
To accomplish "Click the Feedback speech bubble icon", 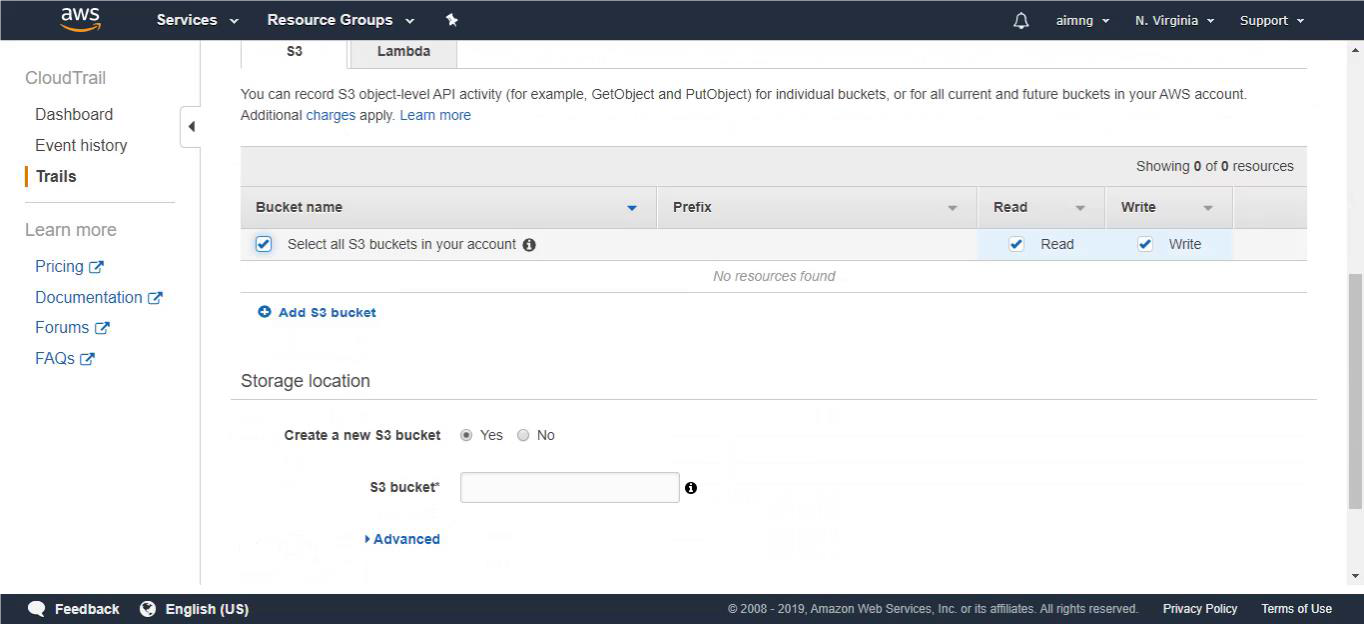I will pyautogui.click(x=37, y=609).
